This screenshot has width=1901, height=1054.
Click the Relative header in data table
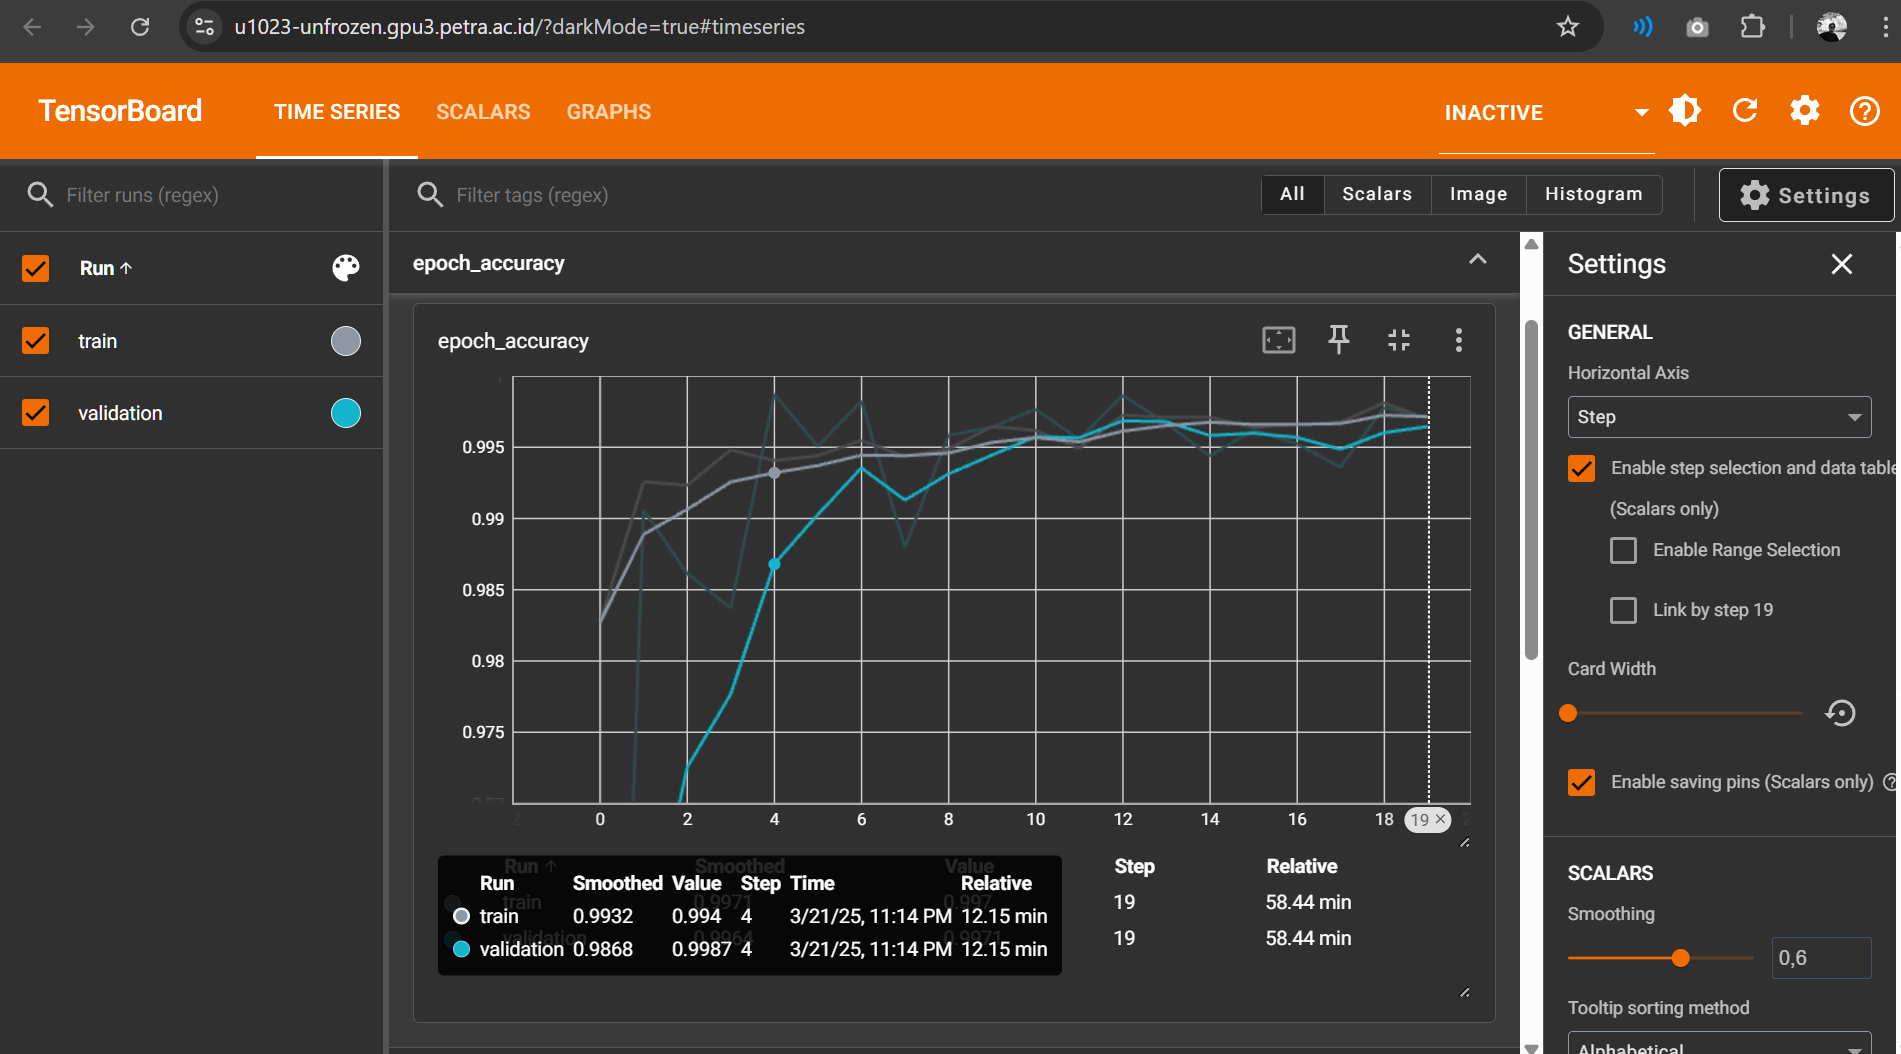[x=1301, y=866]
